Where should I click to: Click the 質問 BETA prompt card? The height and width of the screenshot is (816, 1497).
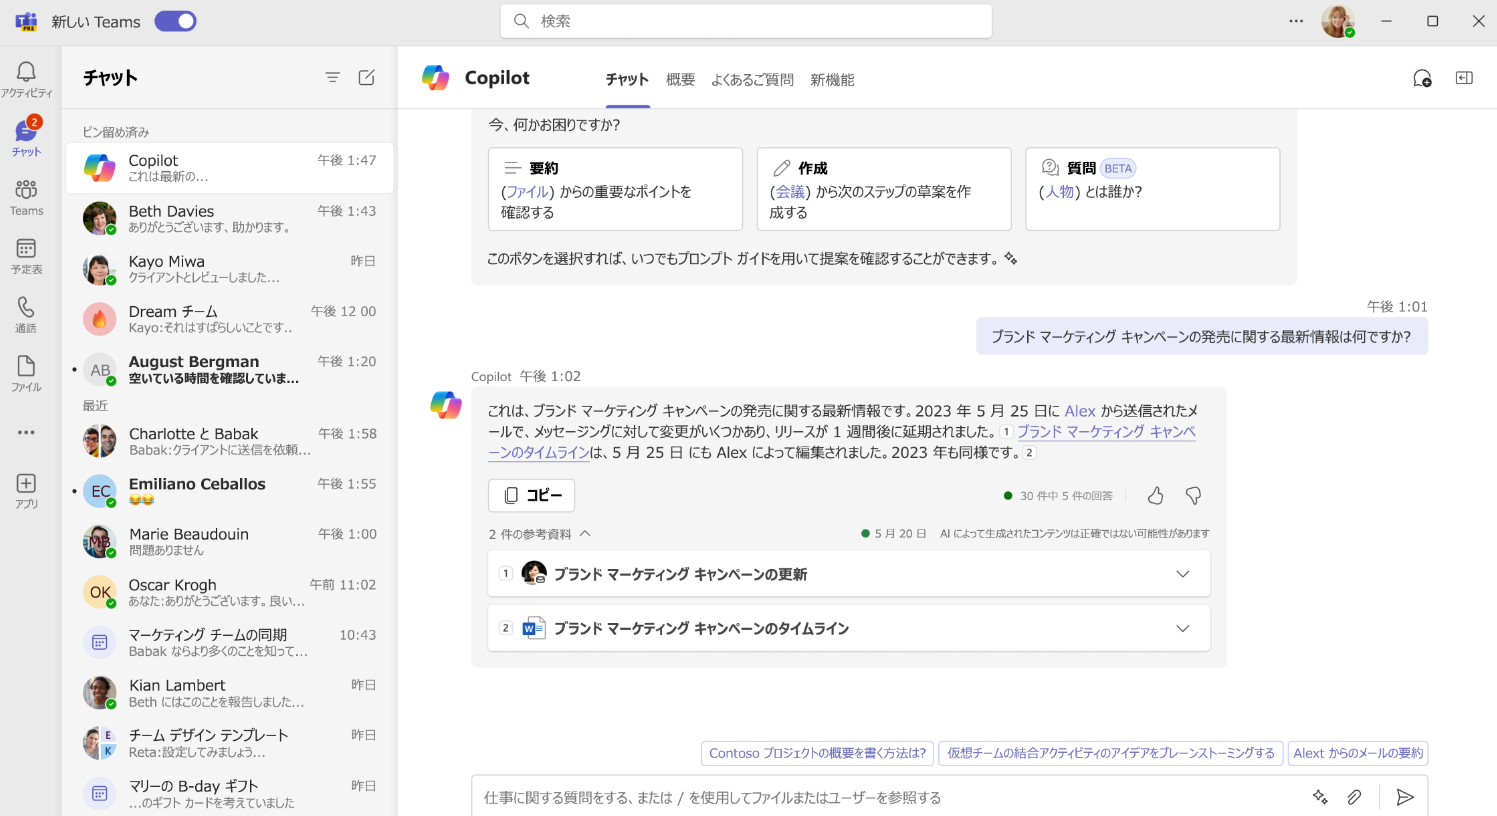click(1153, 189)
